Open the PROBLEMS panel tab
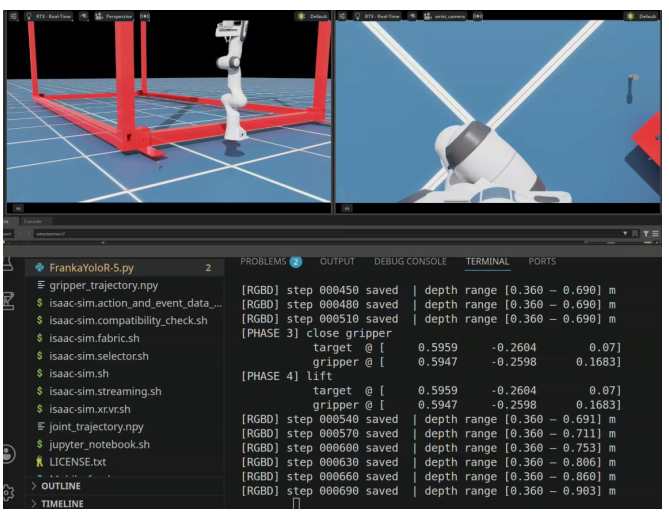669x515 pixels. click(263, 262)
